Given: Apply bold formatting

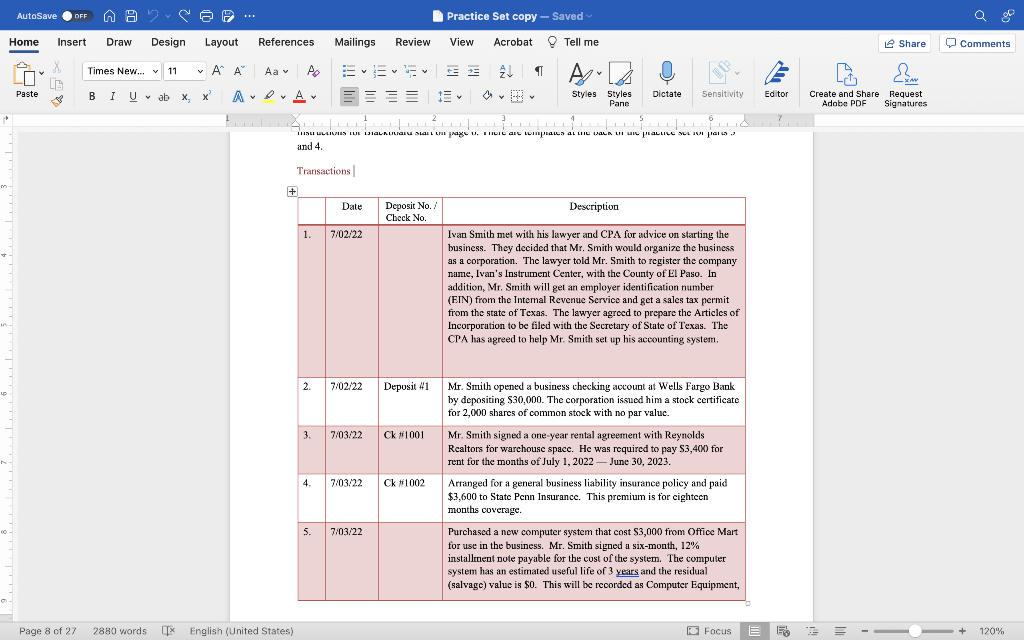Looking at the screenshot, I should (91, 96).
